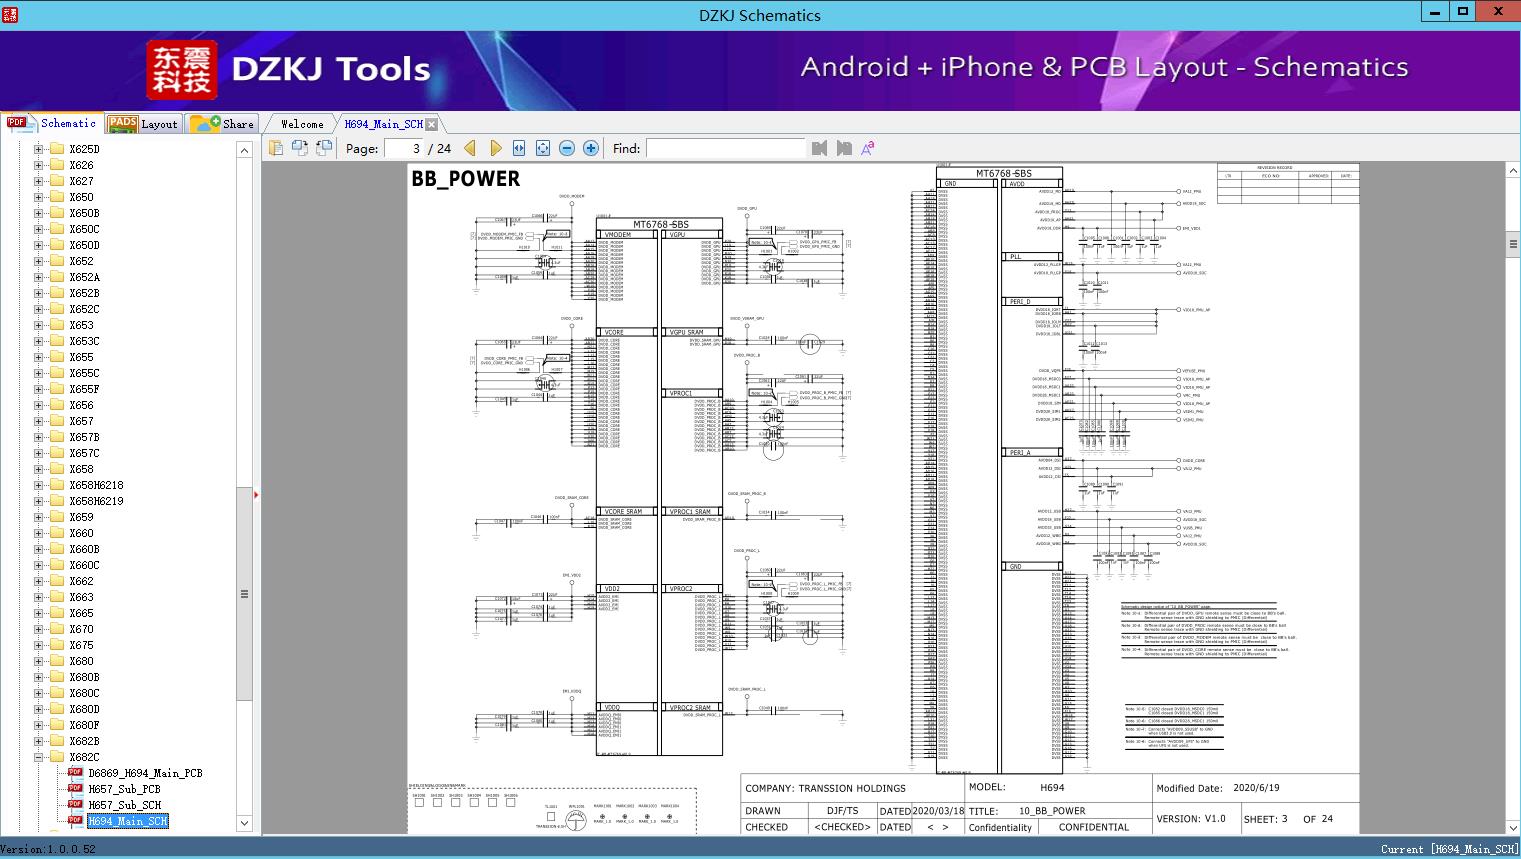Image resolution: width=1521 pixels, height=859 pixels.
Task: Expand the X625D folder
Action: tap(39, 149)
